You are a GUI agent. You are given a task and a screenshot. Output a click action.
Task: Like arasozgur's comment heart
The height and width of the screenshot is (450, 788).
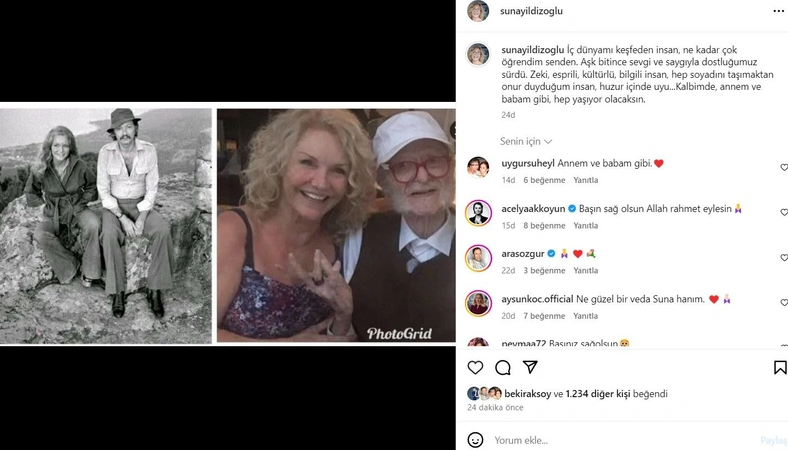tap(783, 258)
